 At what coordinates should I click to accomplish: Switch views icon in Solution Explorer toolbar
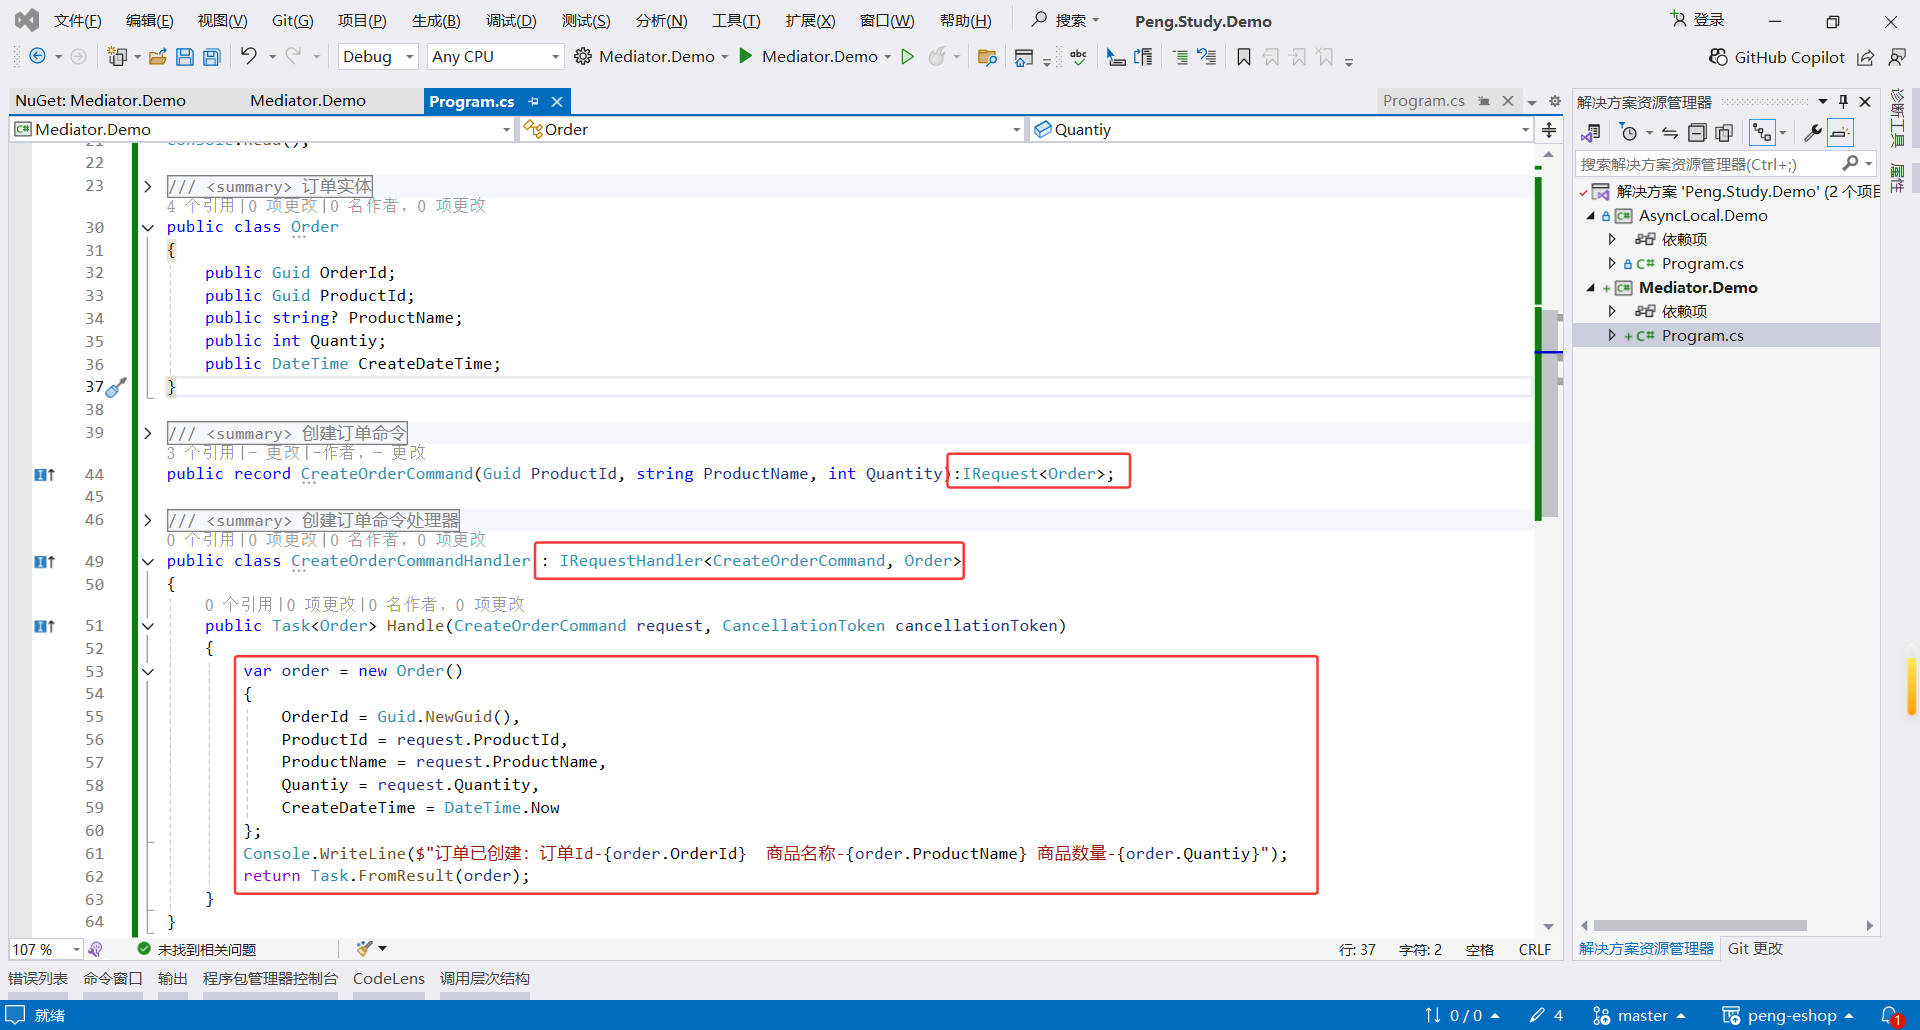coord(1590,132)
